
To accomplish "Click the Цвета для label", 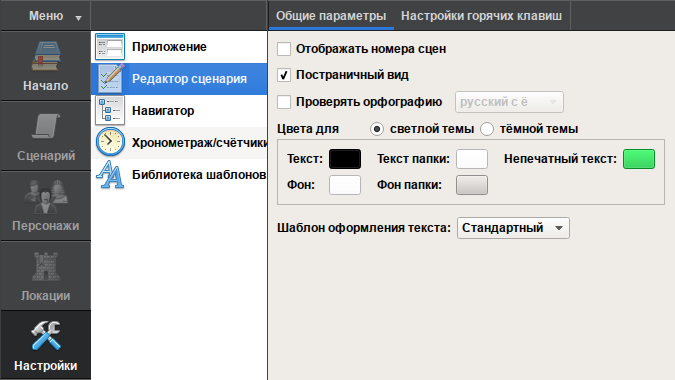I will [308, 129].
